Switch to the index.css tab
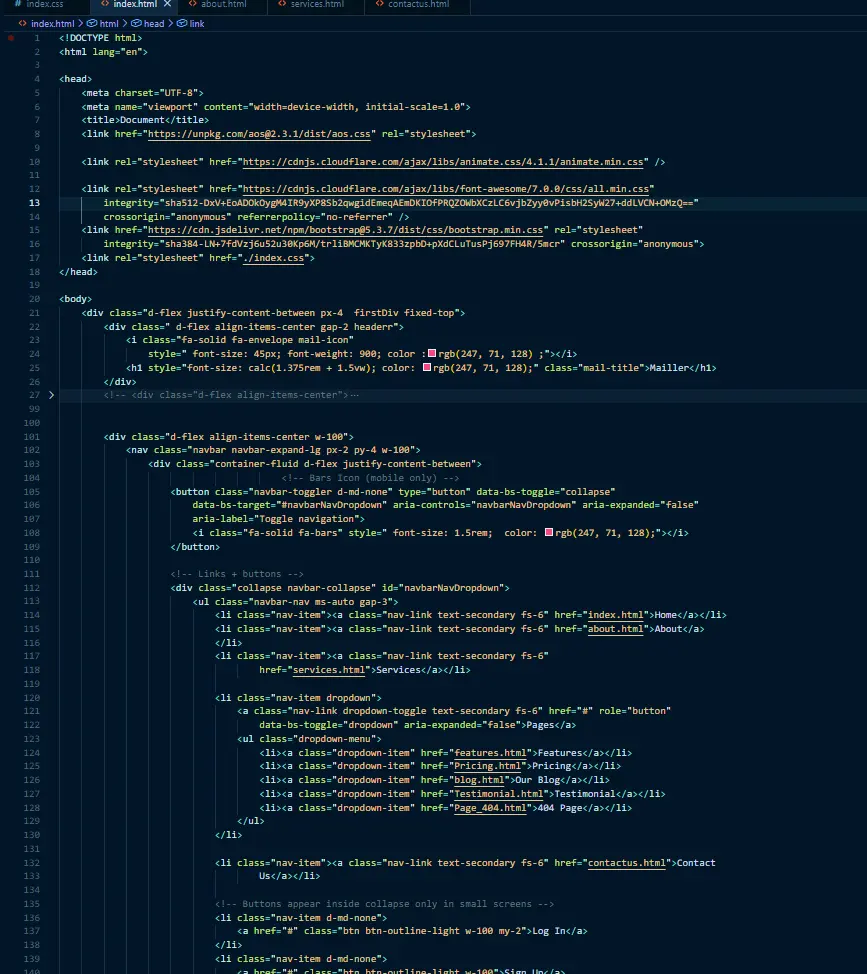The image size is (867, 974). click(x=45, y=5)
